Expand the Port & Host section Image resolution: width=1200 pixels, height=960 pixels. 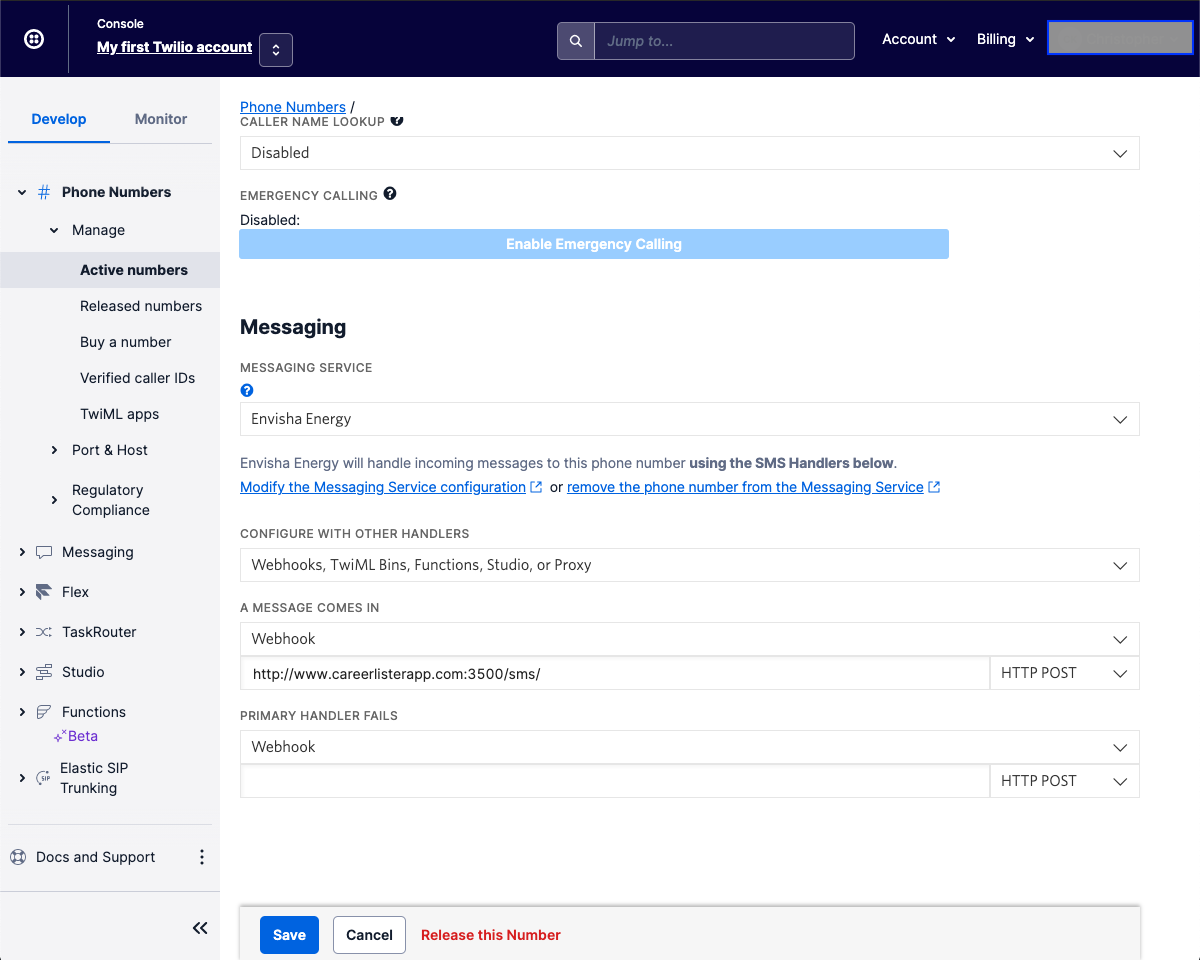point(54,450)
